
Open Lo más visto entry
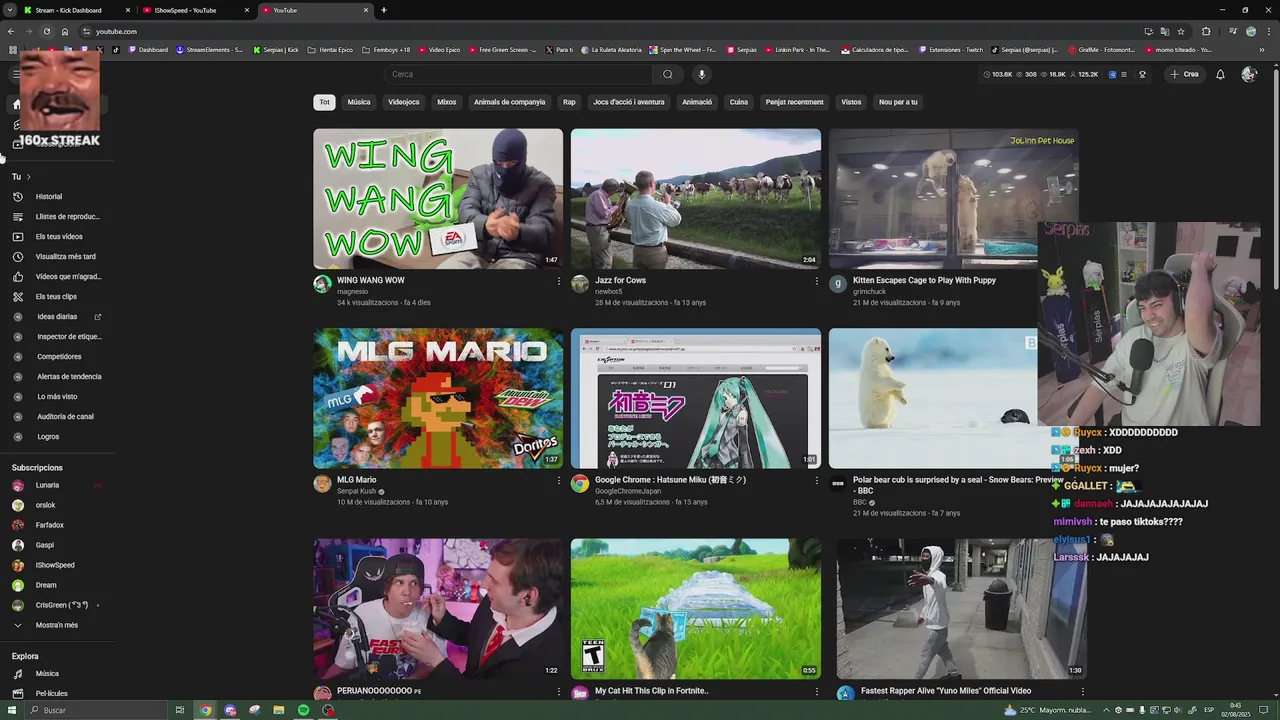[57, 397]
